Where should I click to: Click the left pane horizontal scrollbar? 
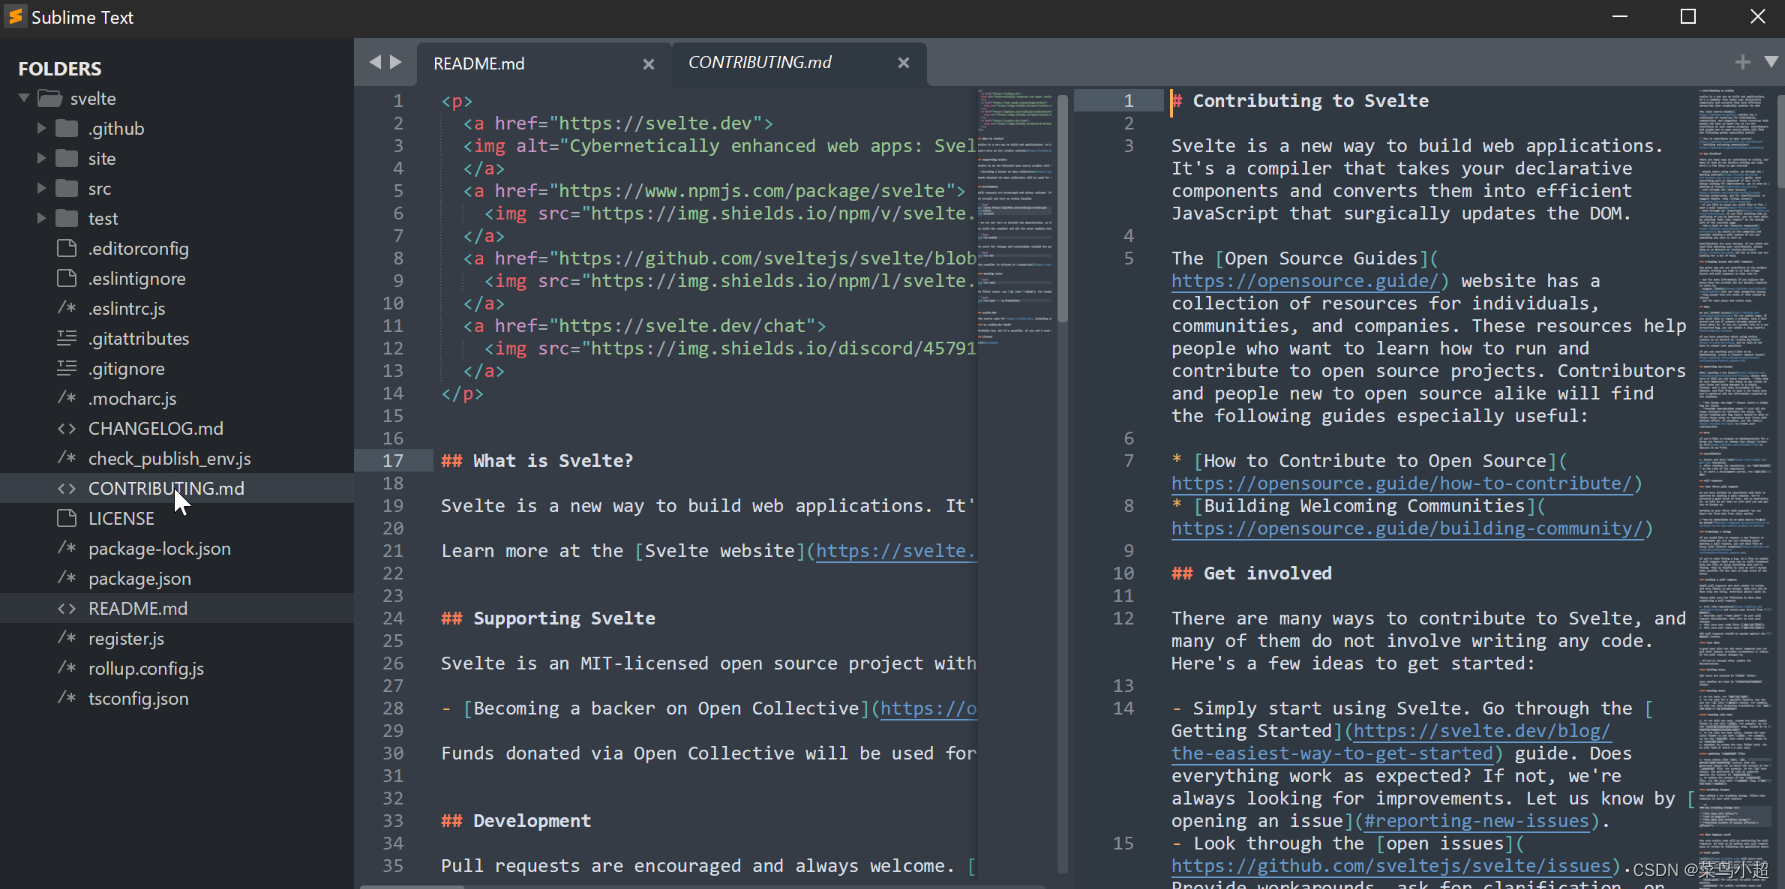pos(412,886)
